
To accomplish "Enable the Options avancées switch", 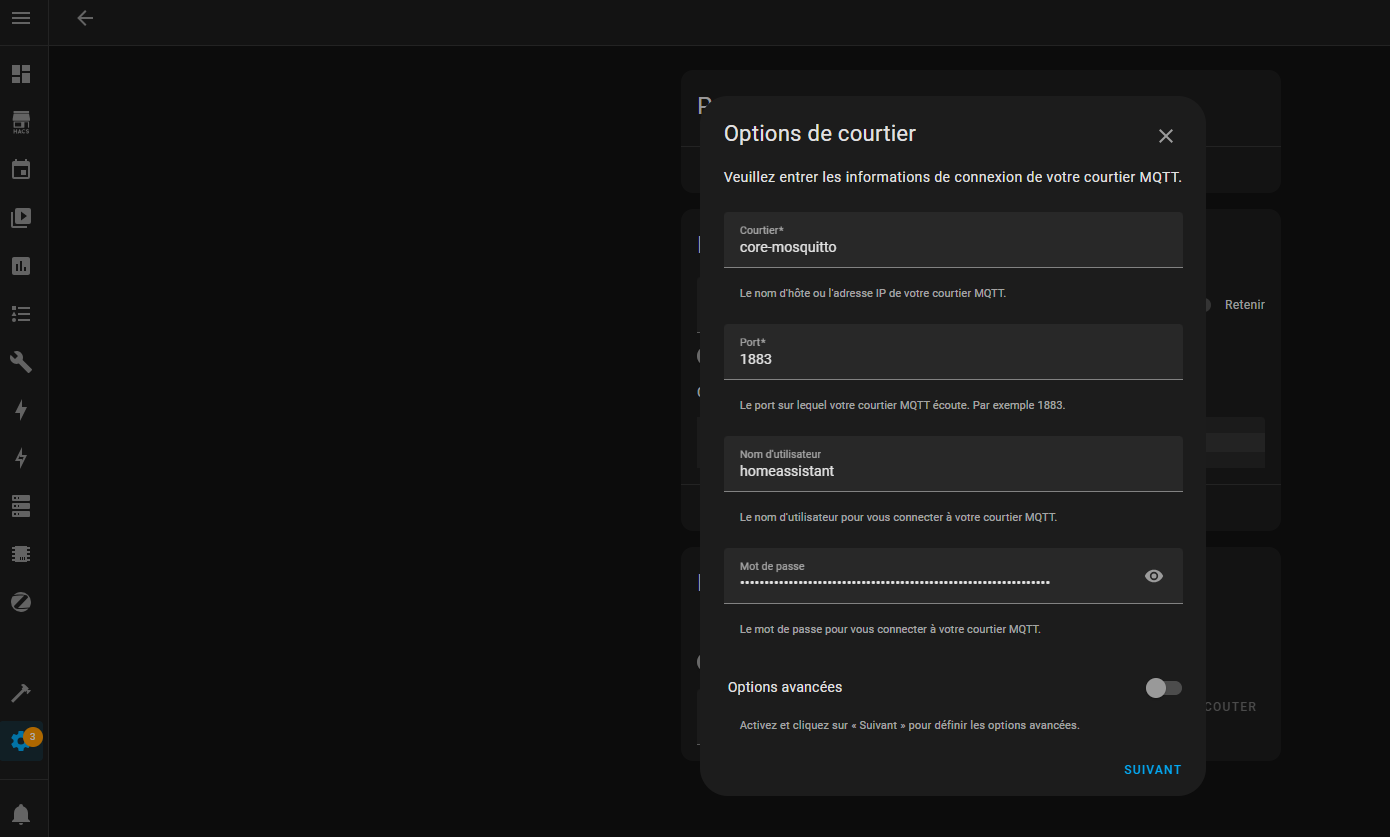I will click(x=1164, y=688).
